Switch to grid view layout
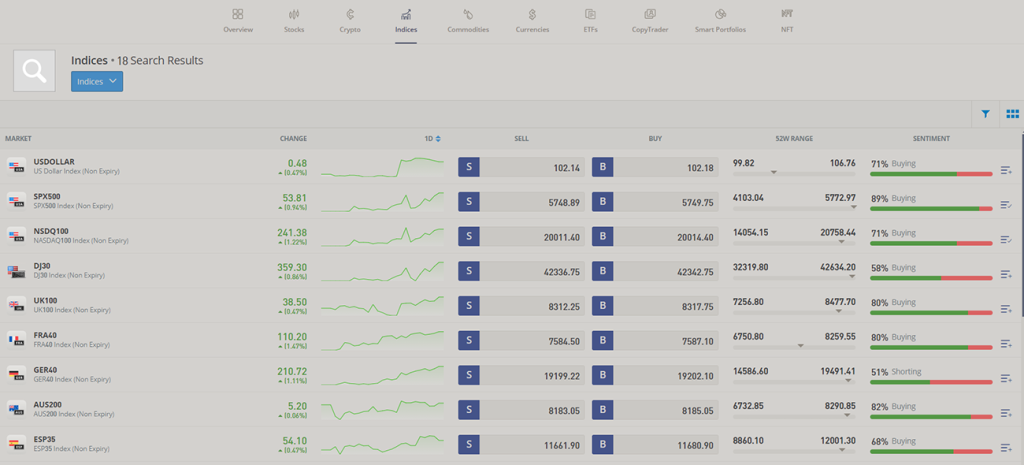The height and width of the screenshot is (465, 1024). coord(1012,114)
